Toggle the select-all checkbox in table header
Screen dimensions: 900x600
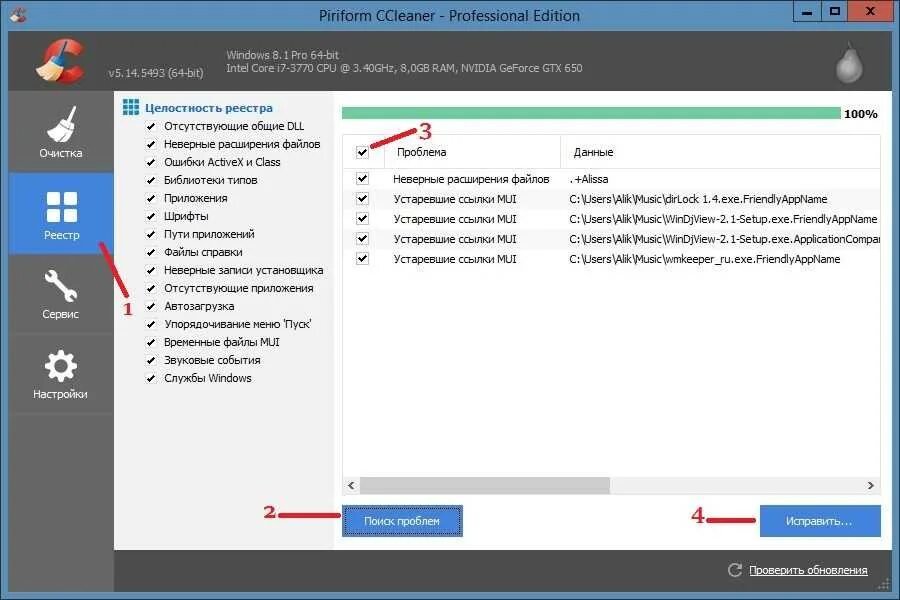[362, 152]
